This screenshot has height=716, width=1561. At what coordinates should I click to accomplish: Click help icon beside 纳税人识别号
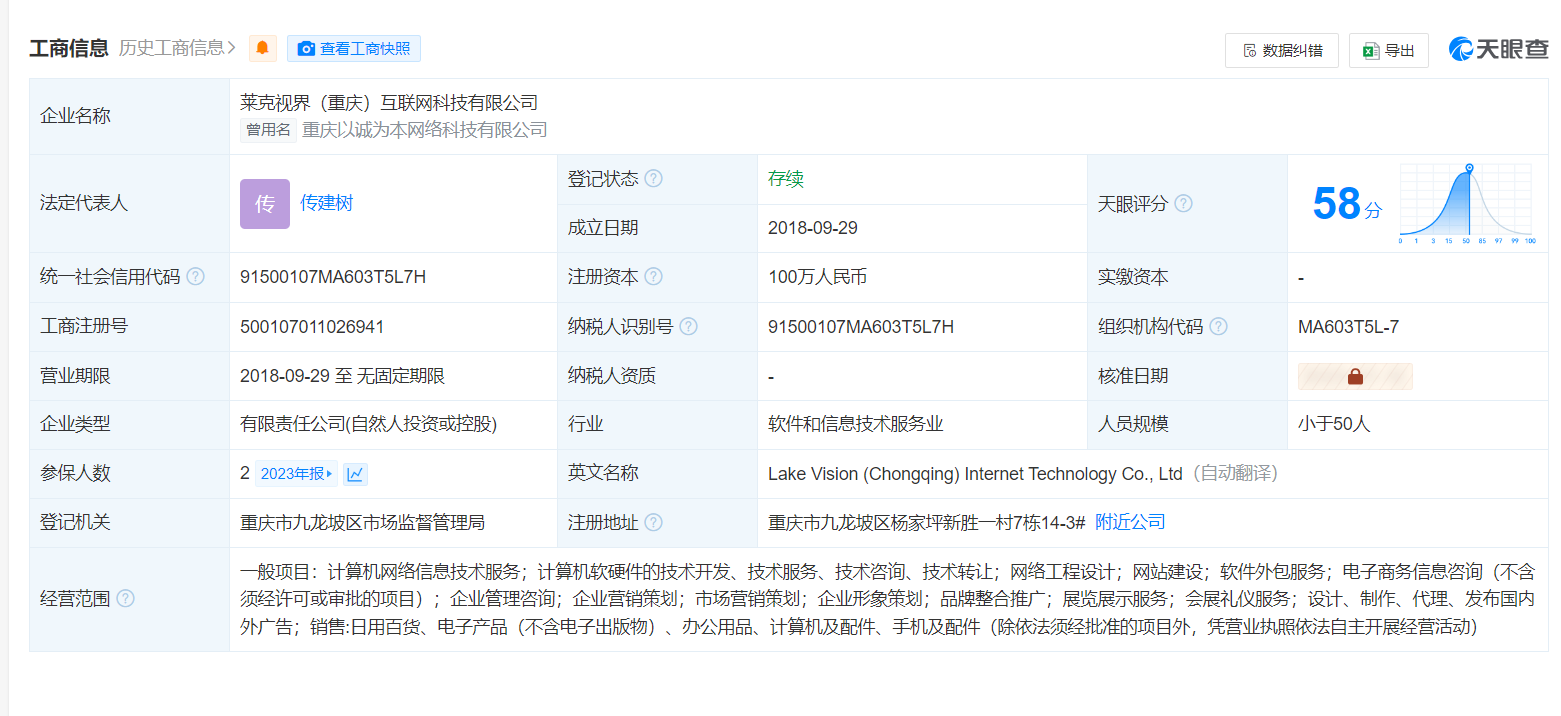[688, 327]
